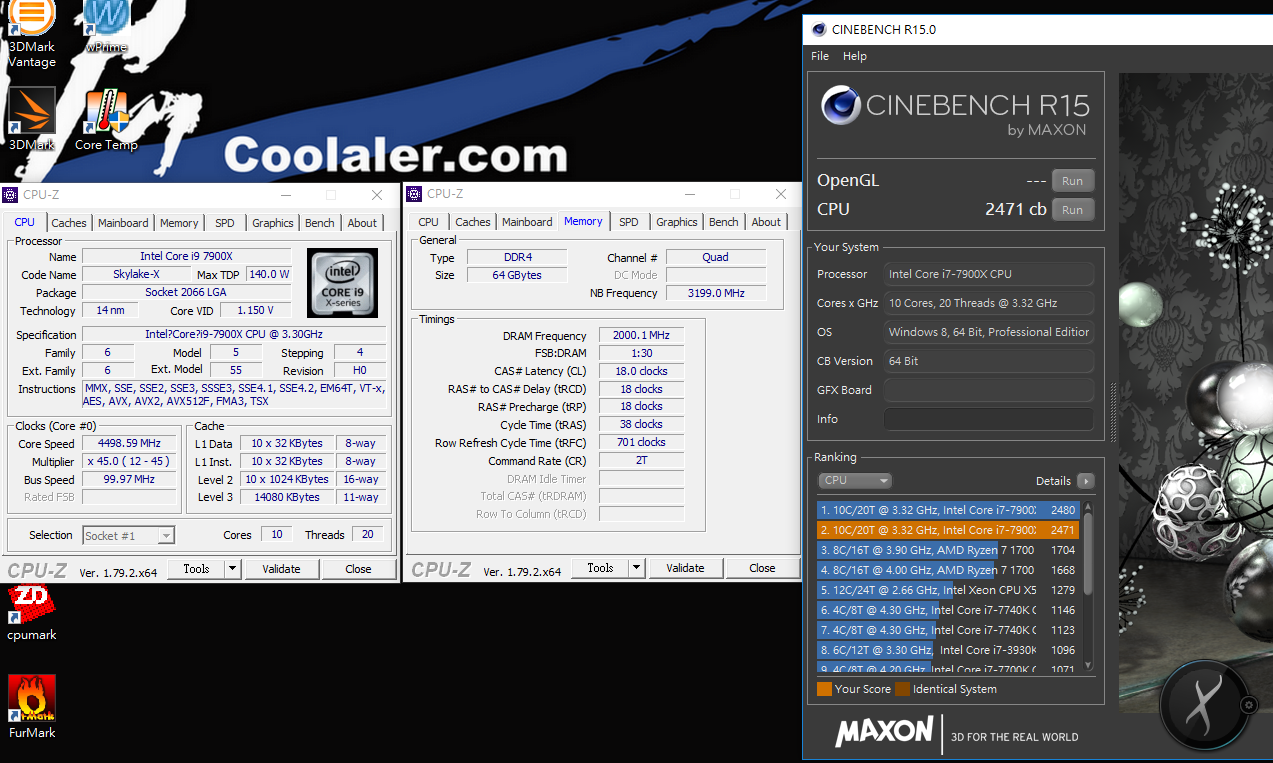Viewport: 1273px width, 763px height.
Task: Click the orange Your Score legend swatch
Action: [x=824, y=689]
